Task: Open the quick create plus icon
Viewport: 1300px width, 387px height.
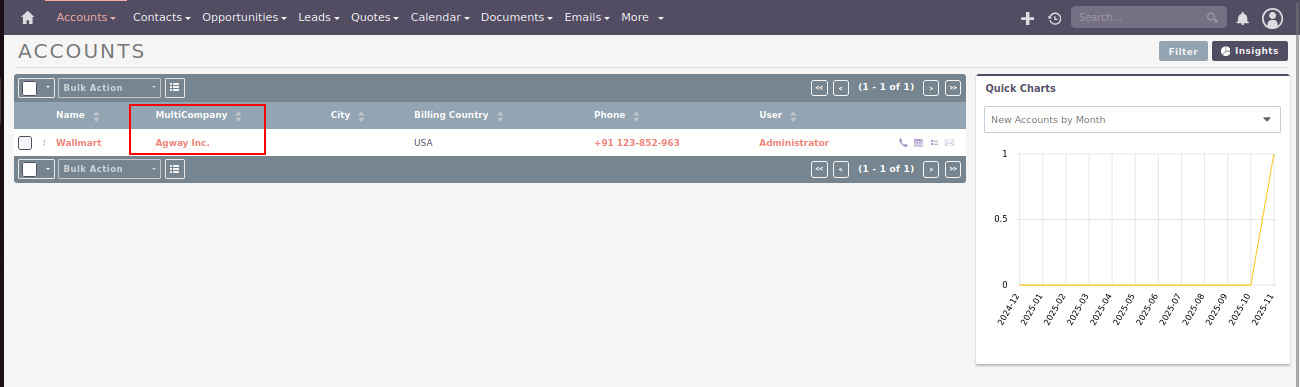Action: [1027, 18]
